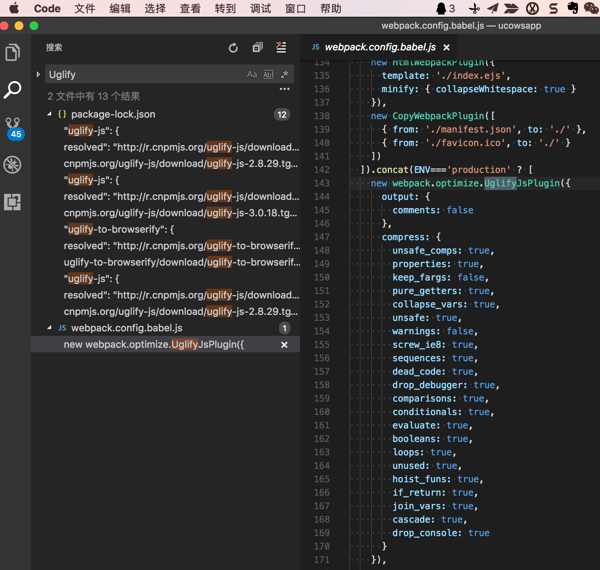Image resolution: width=600 pixels, height=570 pixels.
Task: Collapse package-lock.json search results
Action: [50, 115]
